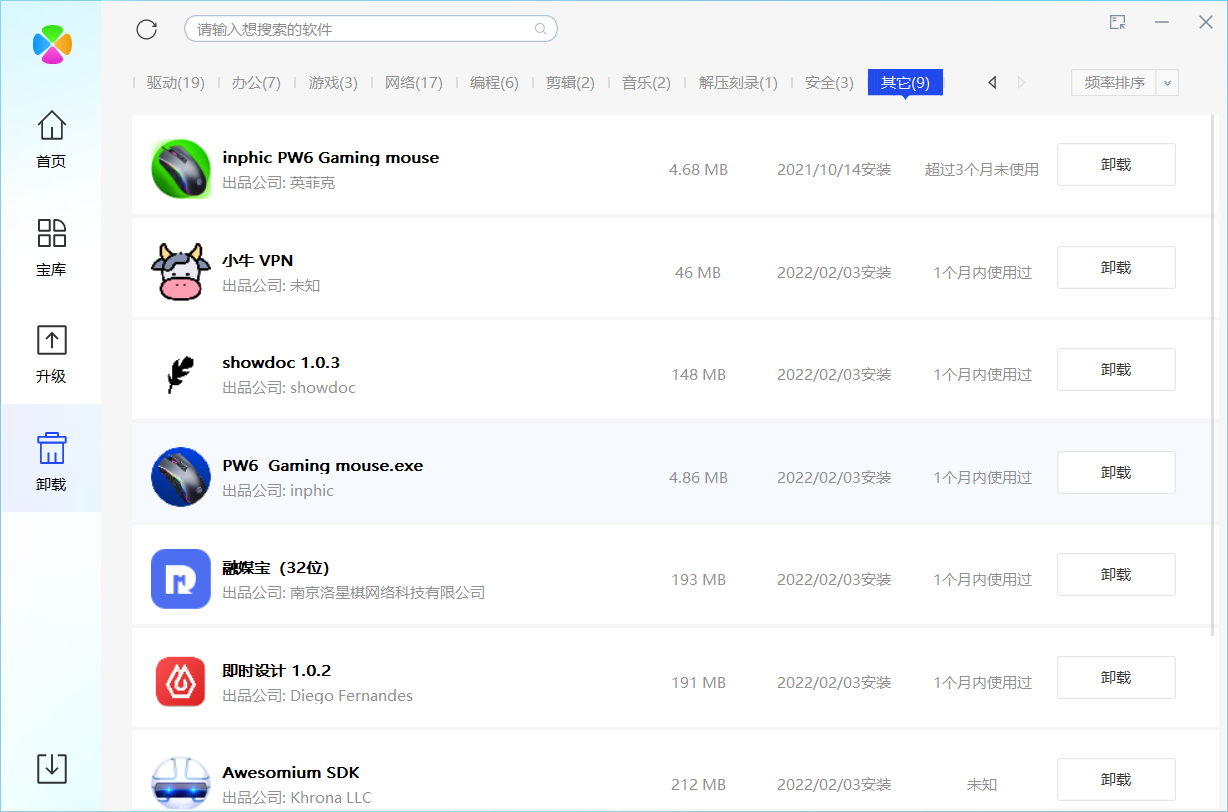Image resolution: width=1228 pixels, height=812 pixels.
Task: Click the colorful app logo
Action: point(52,44)
